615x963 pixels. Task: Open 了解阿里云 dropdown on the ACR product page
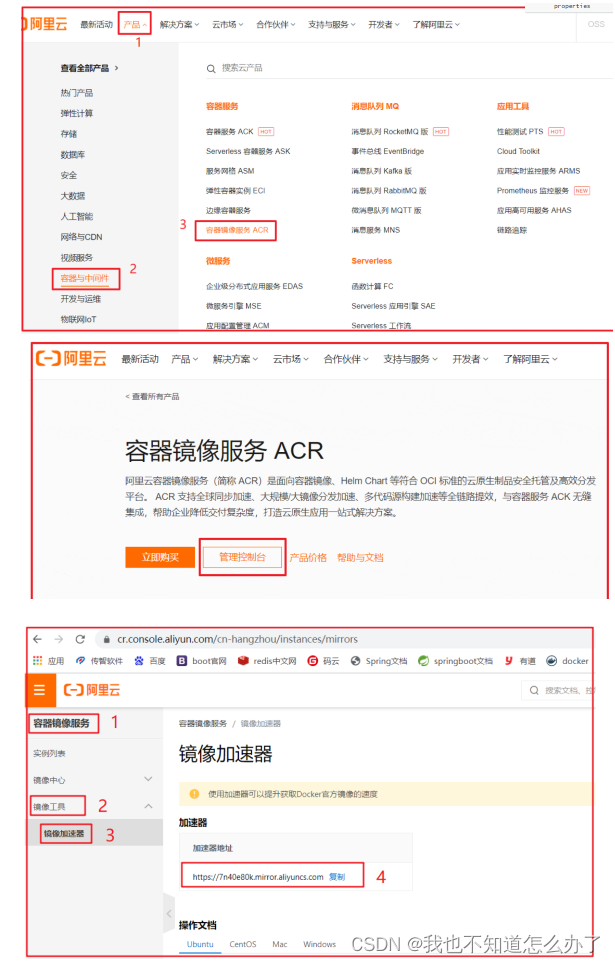point(530,359)
